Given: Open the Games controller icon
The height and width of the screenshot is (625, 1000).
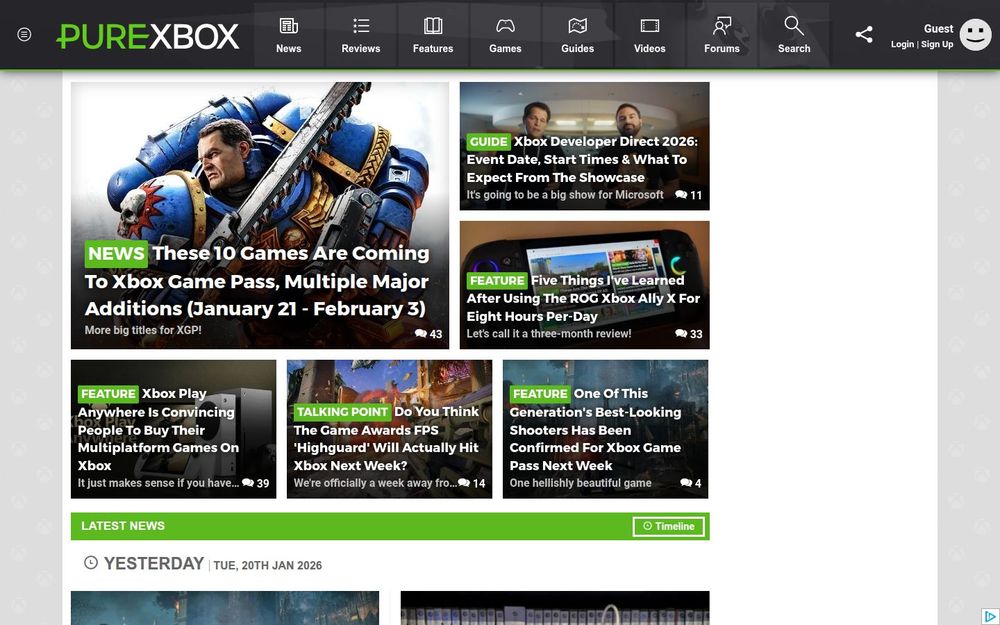Looking at the screenshot, I should click(x=505, y=26).
